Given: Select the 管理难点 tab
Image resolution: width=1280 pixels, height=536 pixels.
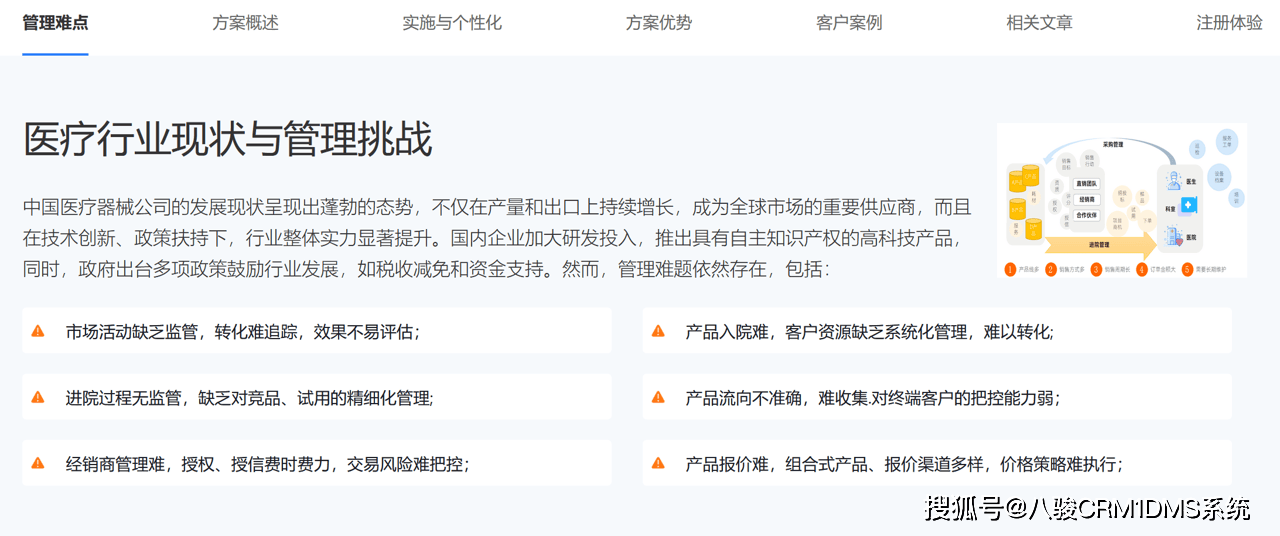Looking at the screenshot, I should 55,23.
